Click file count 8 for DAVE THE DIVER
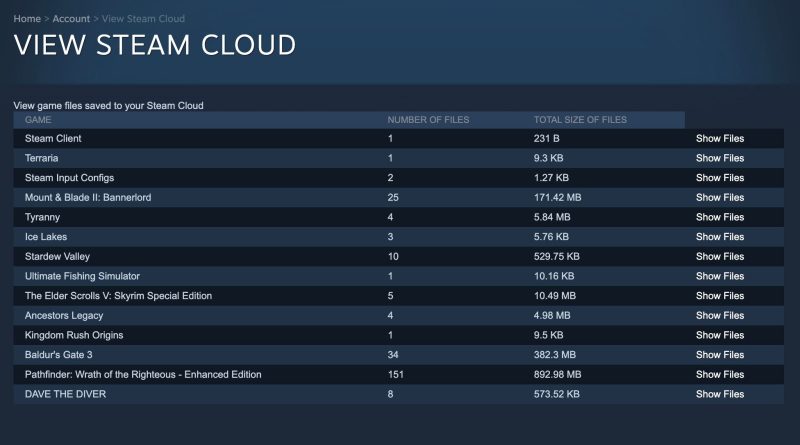Screen dimensions: 800x445 click(390, 394)
